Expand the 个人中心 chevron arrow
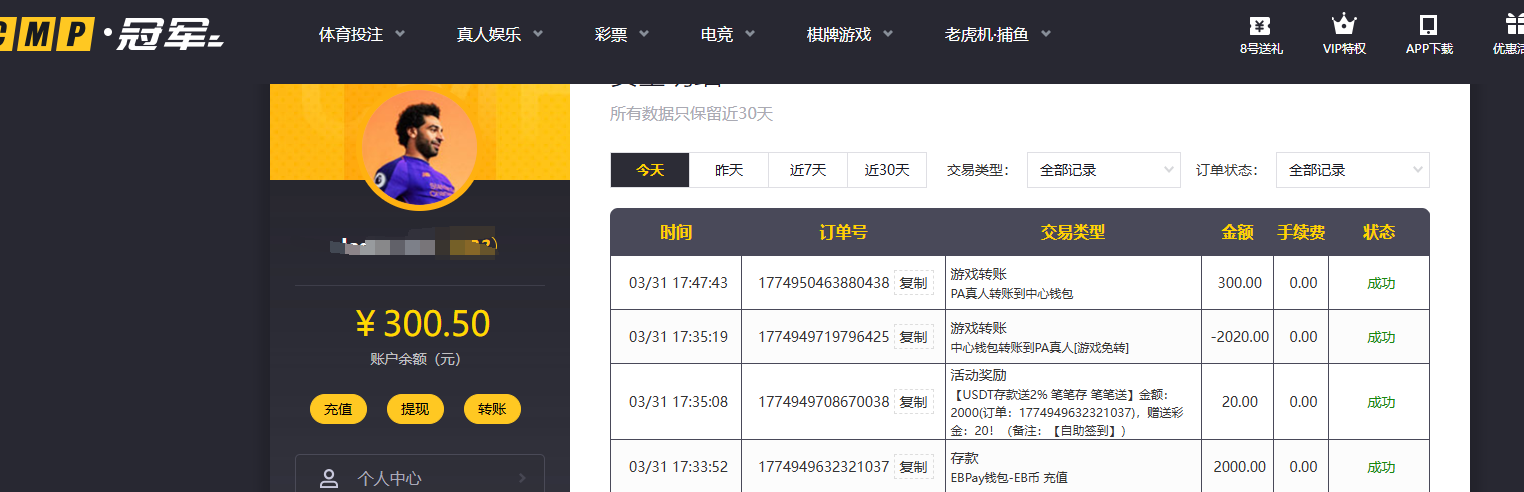1524x492 pixels. click(x=522, y=478)
